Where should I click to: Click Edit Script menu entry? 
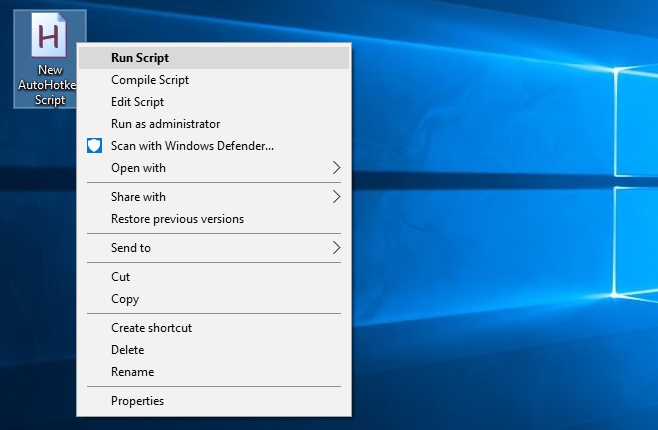point(137,102)
